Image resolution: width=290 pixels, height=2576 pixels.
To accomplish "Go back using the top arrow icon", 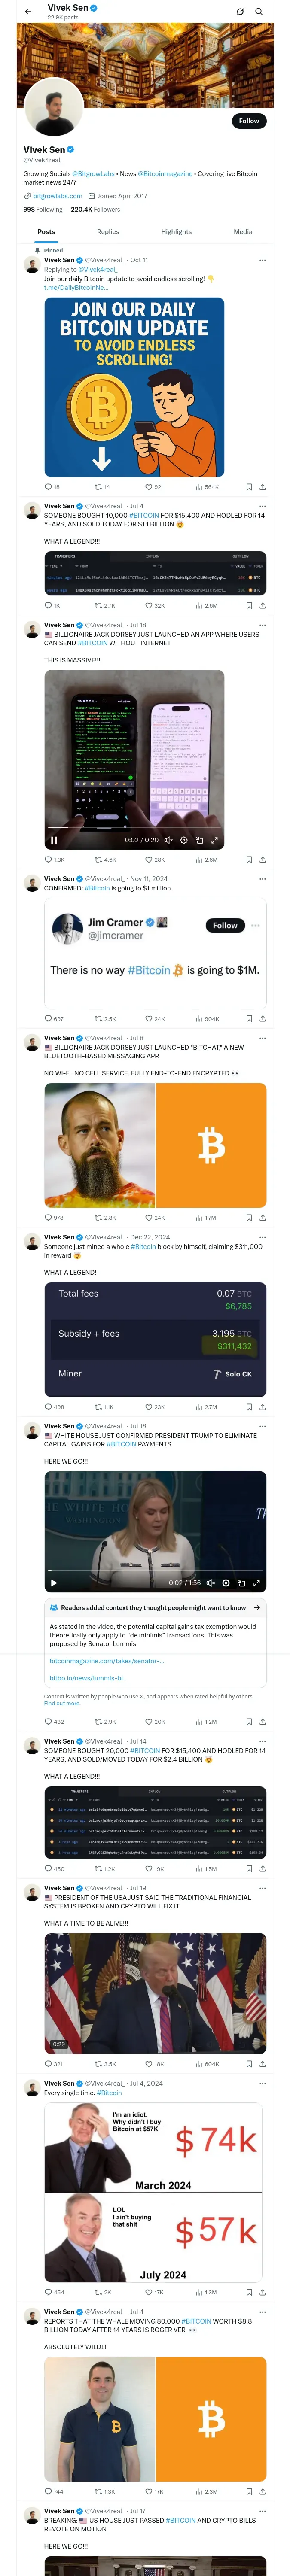I will tap(28, 12).
